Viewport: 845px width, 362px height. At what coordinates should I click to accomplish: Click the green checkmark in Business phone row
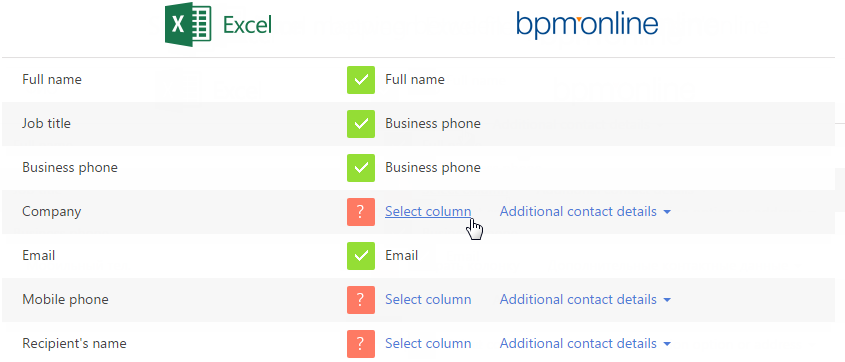click(361, 168)
